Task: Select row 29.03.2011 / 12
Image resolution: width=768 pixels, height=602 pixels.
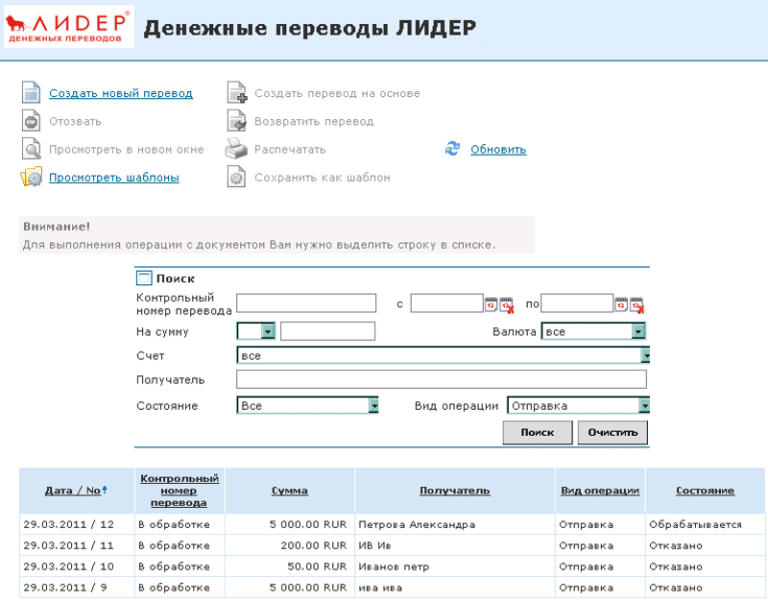Action: (392, 524)
